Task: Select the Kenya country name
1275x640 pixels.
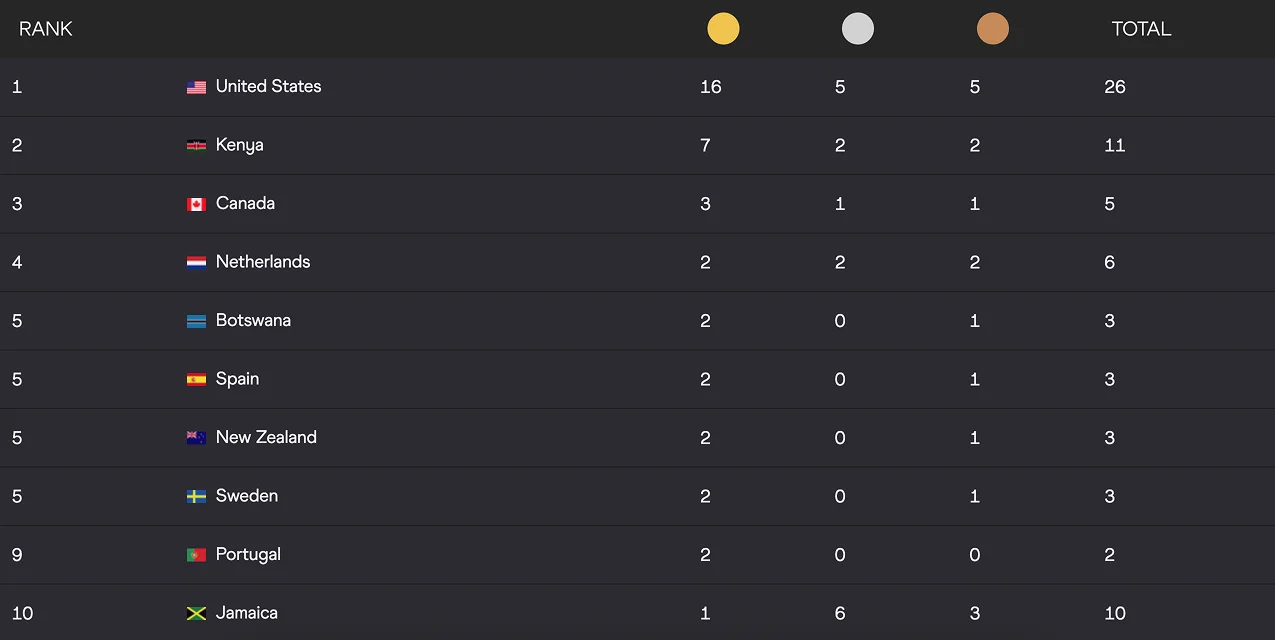Action: [239, 145]
